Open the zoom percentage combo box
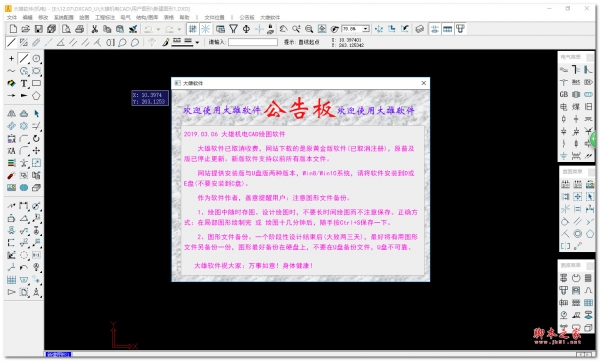Screen dimensions: 600x361 355,29
